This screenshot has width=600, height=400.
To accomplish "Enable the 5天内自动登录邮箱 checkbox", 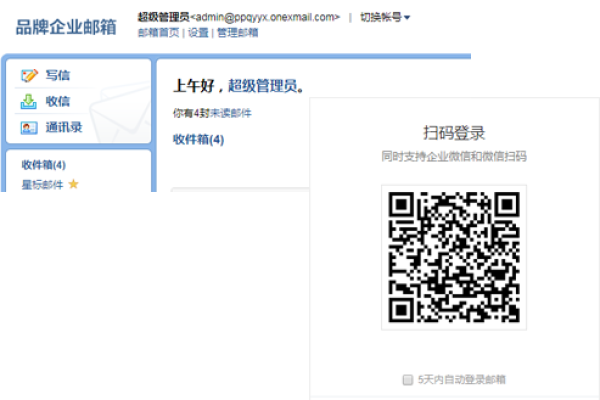I will click(408, 380).
